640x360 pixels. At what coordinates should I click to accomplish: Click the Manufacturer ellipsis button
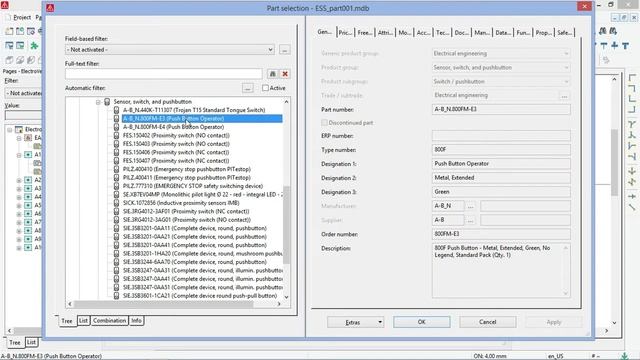(x=470, y=206)
